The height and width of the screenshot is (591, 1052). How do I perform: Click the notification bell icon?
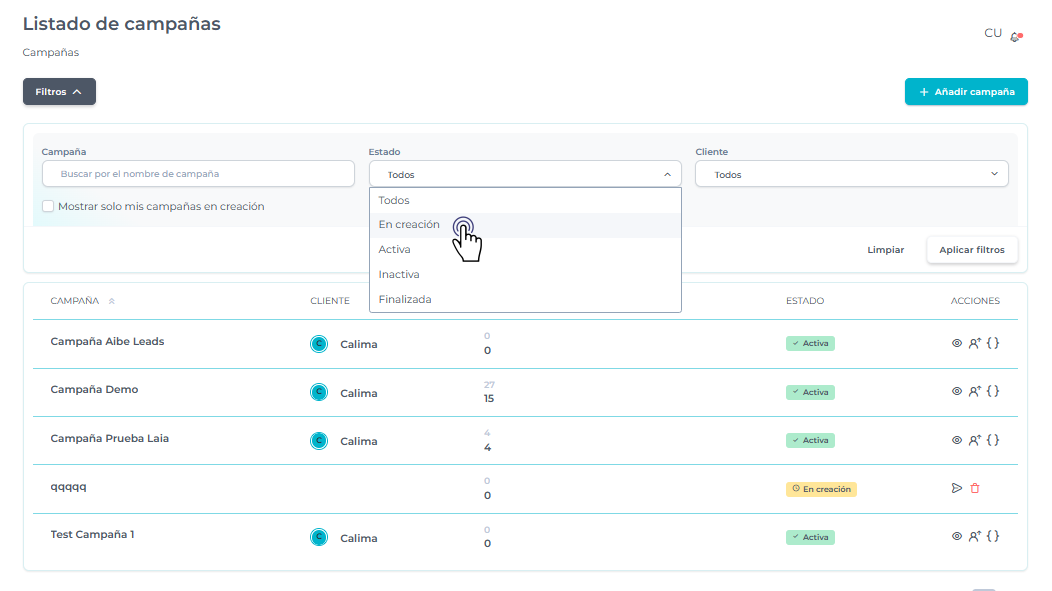point(1016,36)
